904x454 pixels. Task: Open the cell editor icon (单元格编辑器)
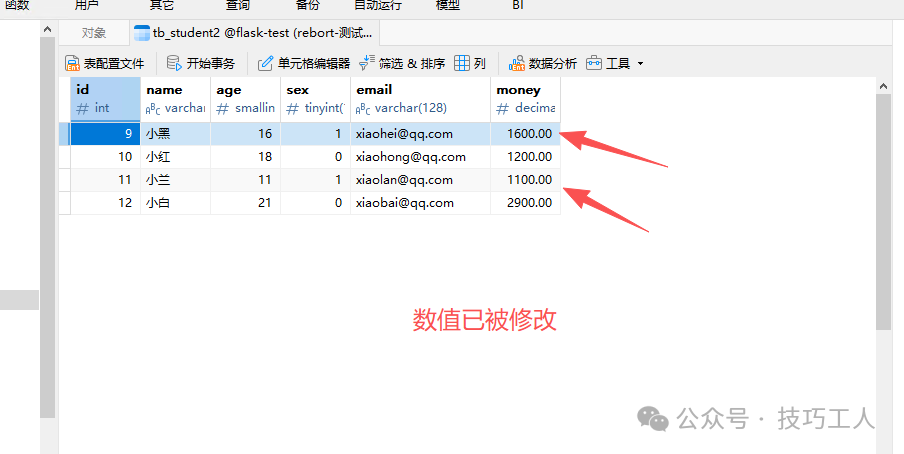pos(265,63)
